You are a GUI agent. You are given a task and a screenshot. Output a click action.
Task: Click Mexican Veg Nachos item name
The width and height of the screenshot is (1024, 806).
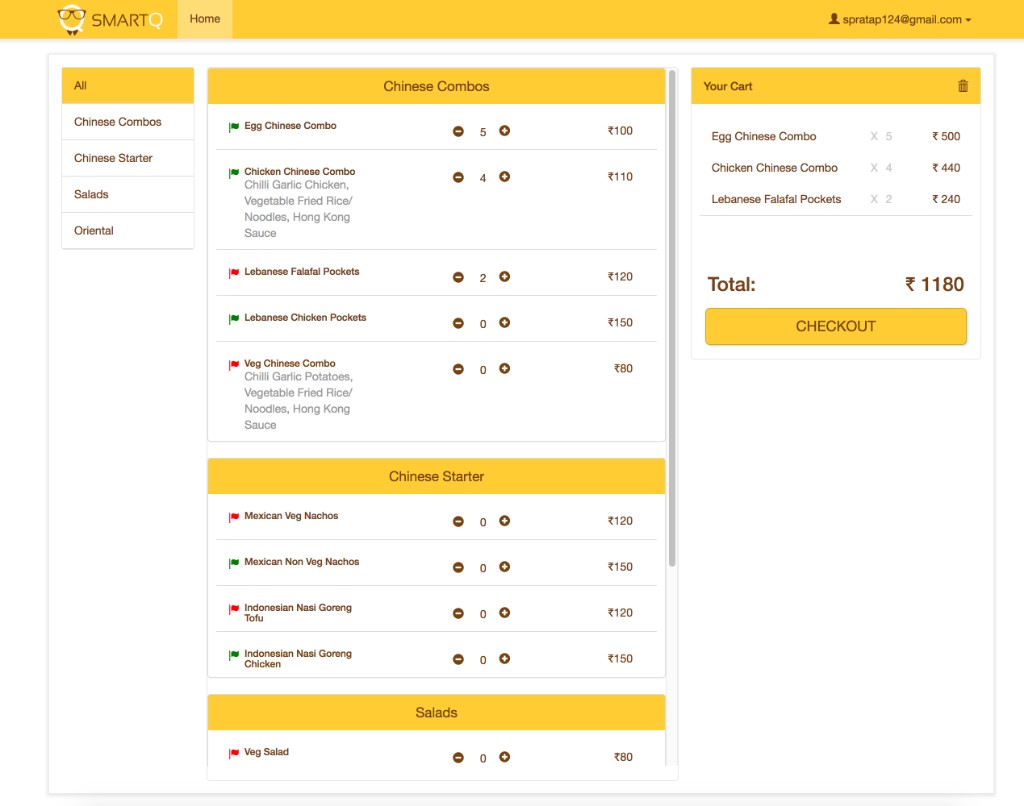pos(291,516)
